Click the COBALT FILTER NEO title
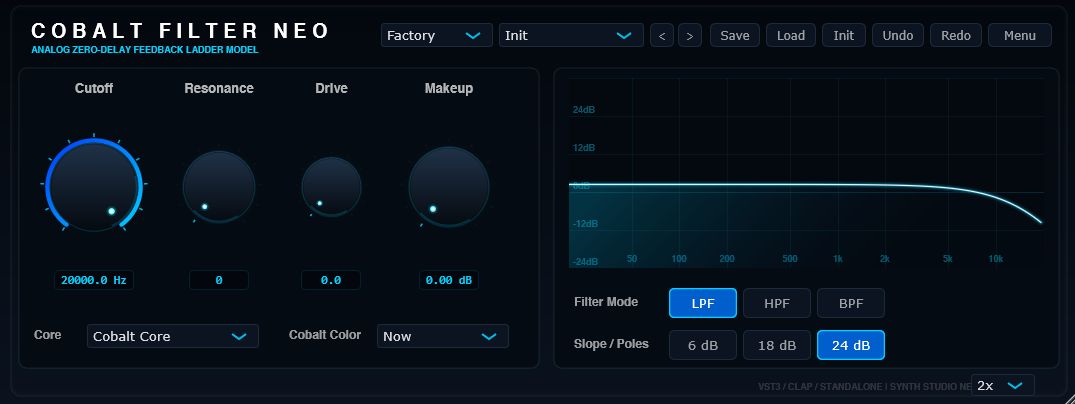 coord(181,31)
